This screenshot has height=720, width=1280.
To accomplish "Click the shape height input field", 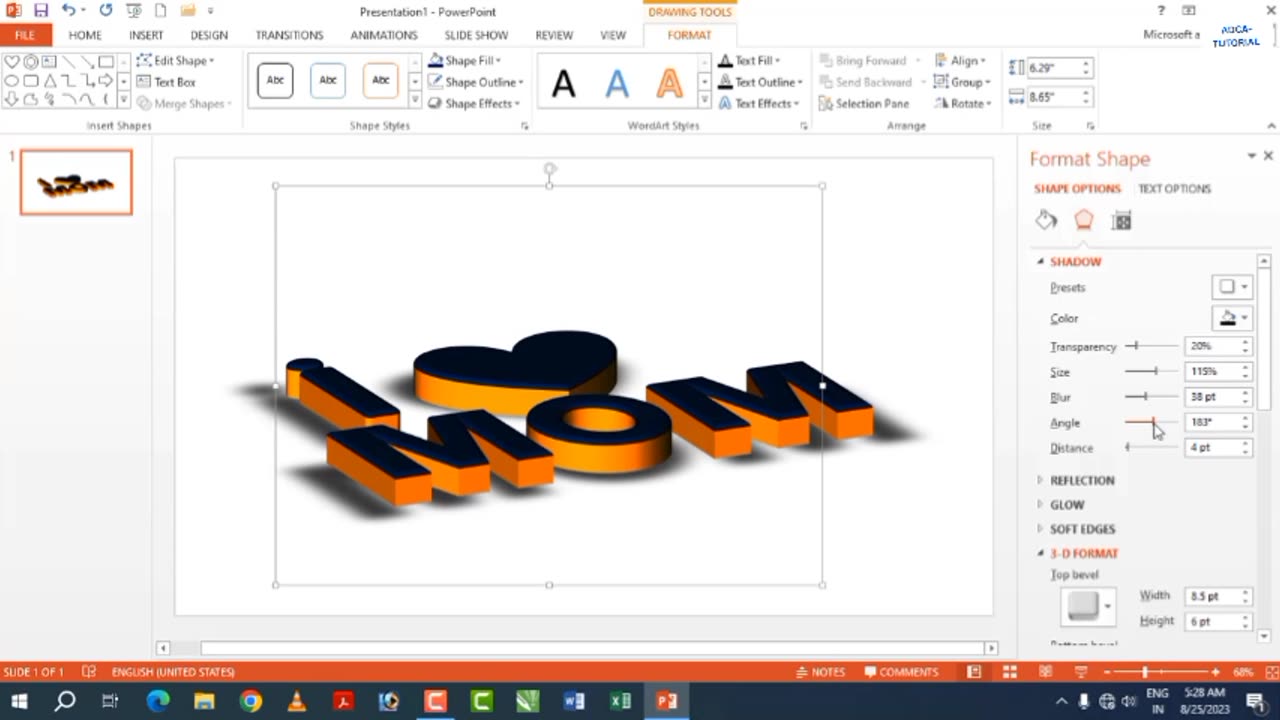I will [1052, 68].
